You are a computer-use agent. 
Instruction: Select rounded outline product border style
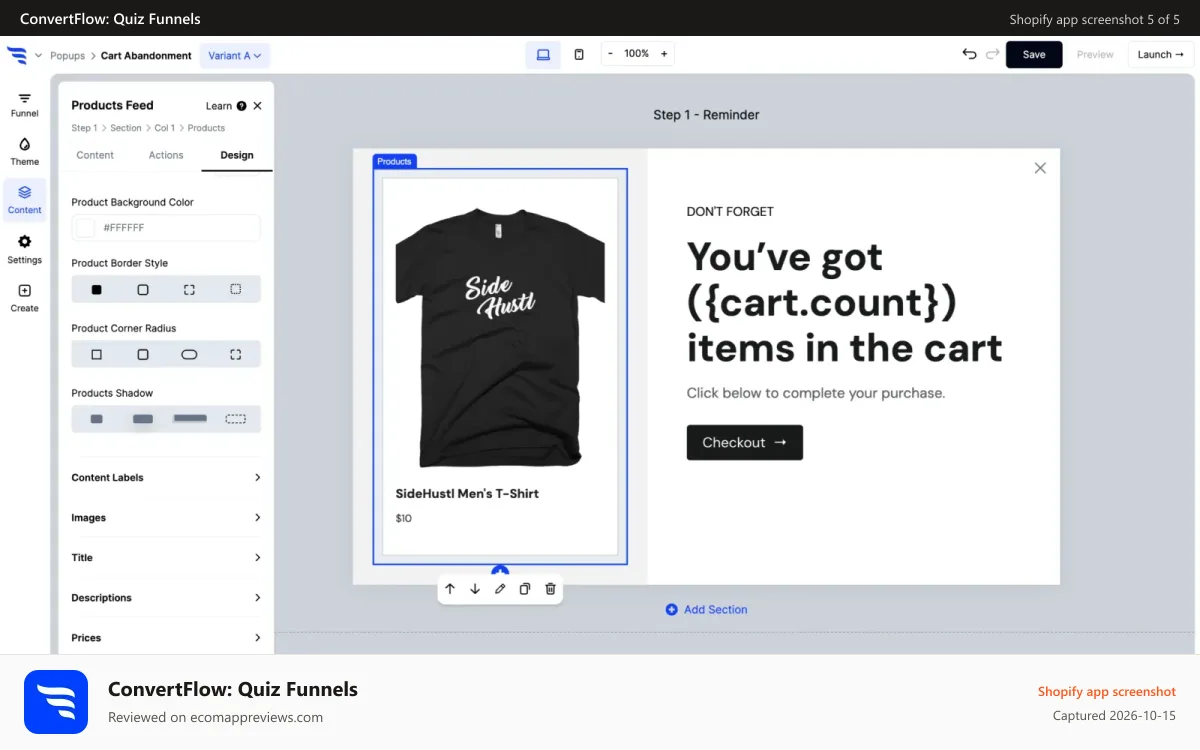[143, 289]
